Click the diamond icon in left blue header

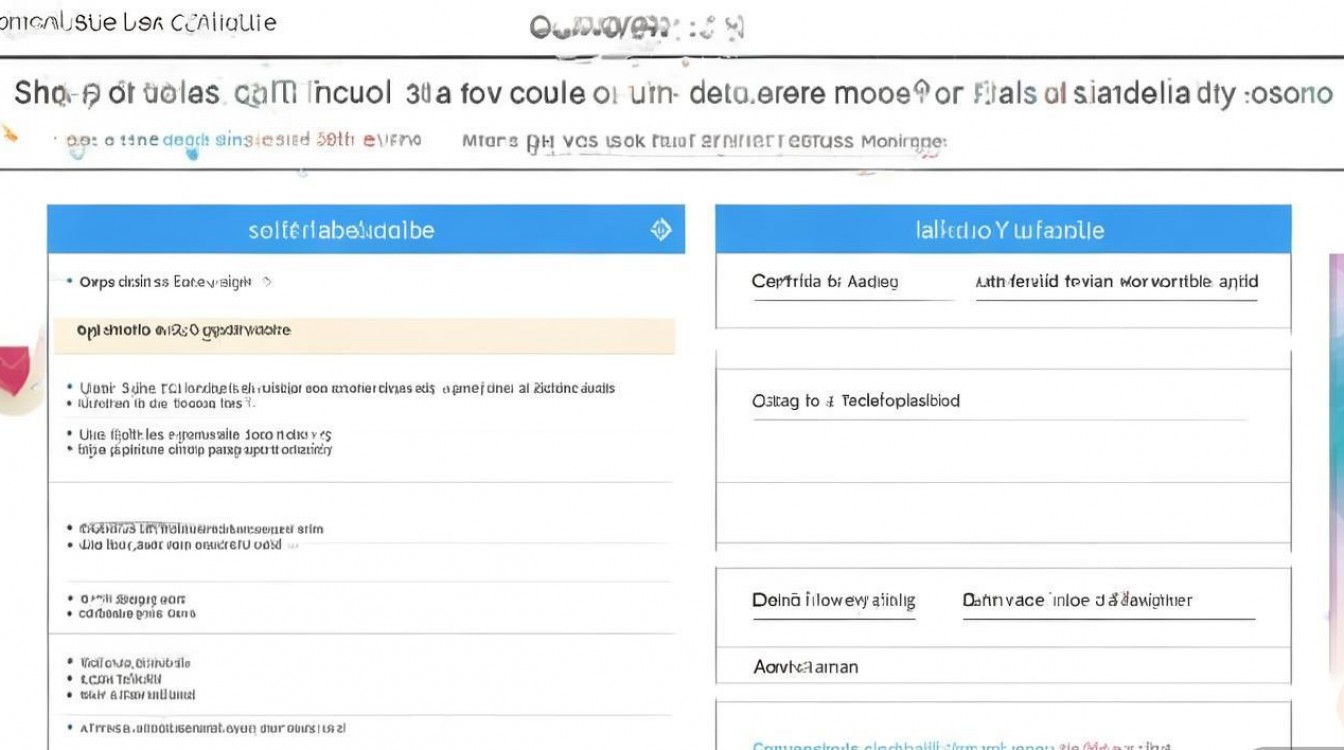(x=661, y=230)
